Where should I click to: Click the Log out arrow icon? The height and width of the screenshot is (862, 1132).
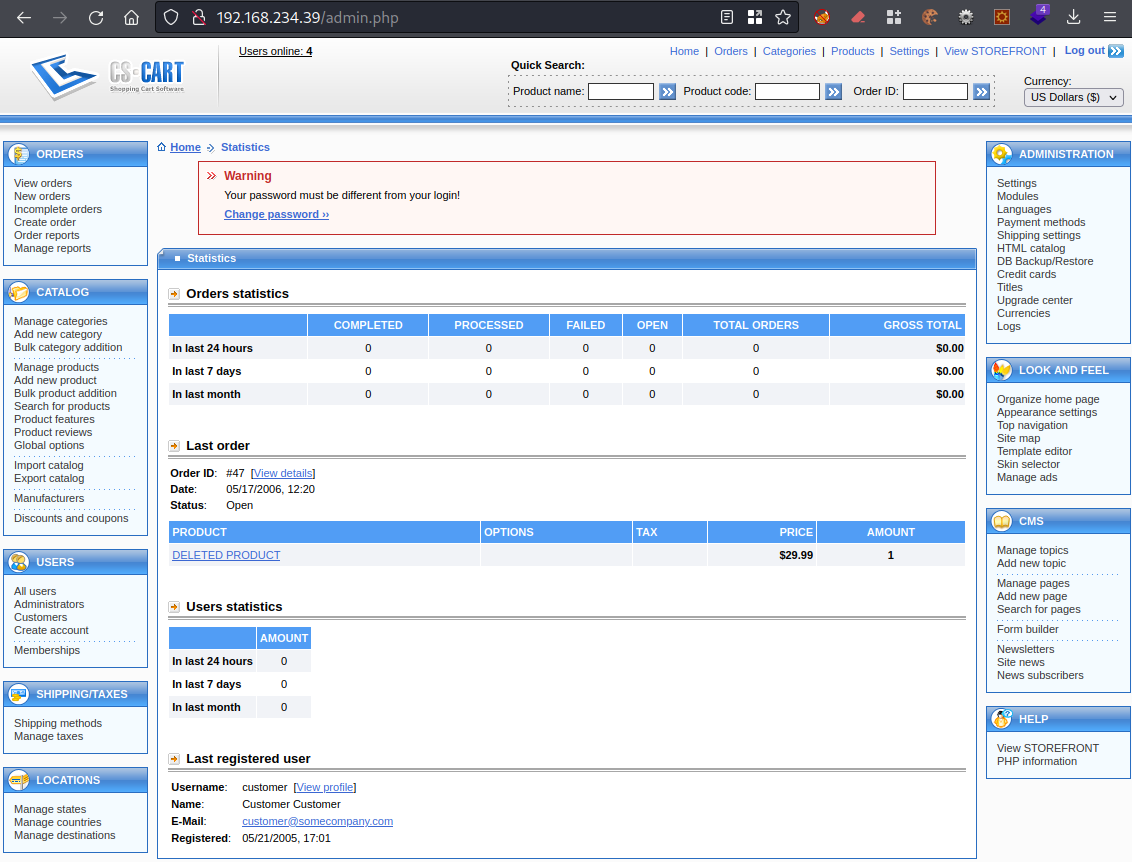point(1116,51)
